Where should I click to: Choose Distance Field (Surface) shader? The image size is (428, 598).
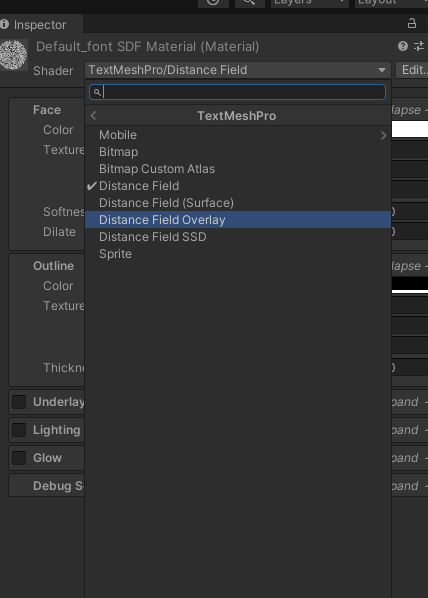coord(238,203)
